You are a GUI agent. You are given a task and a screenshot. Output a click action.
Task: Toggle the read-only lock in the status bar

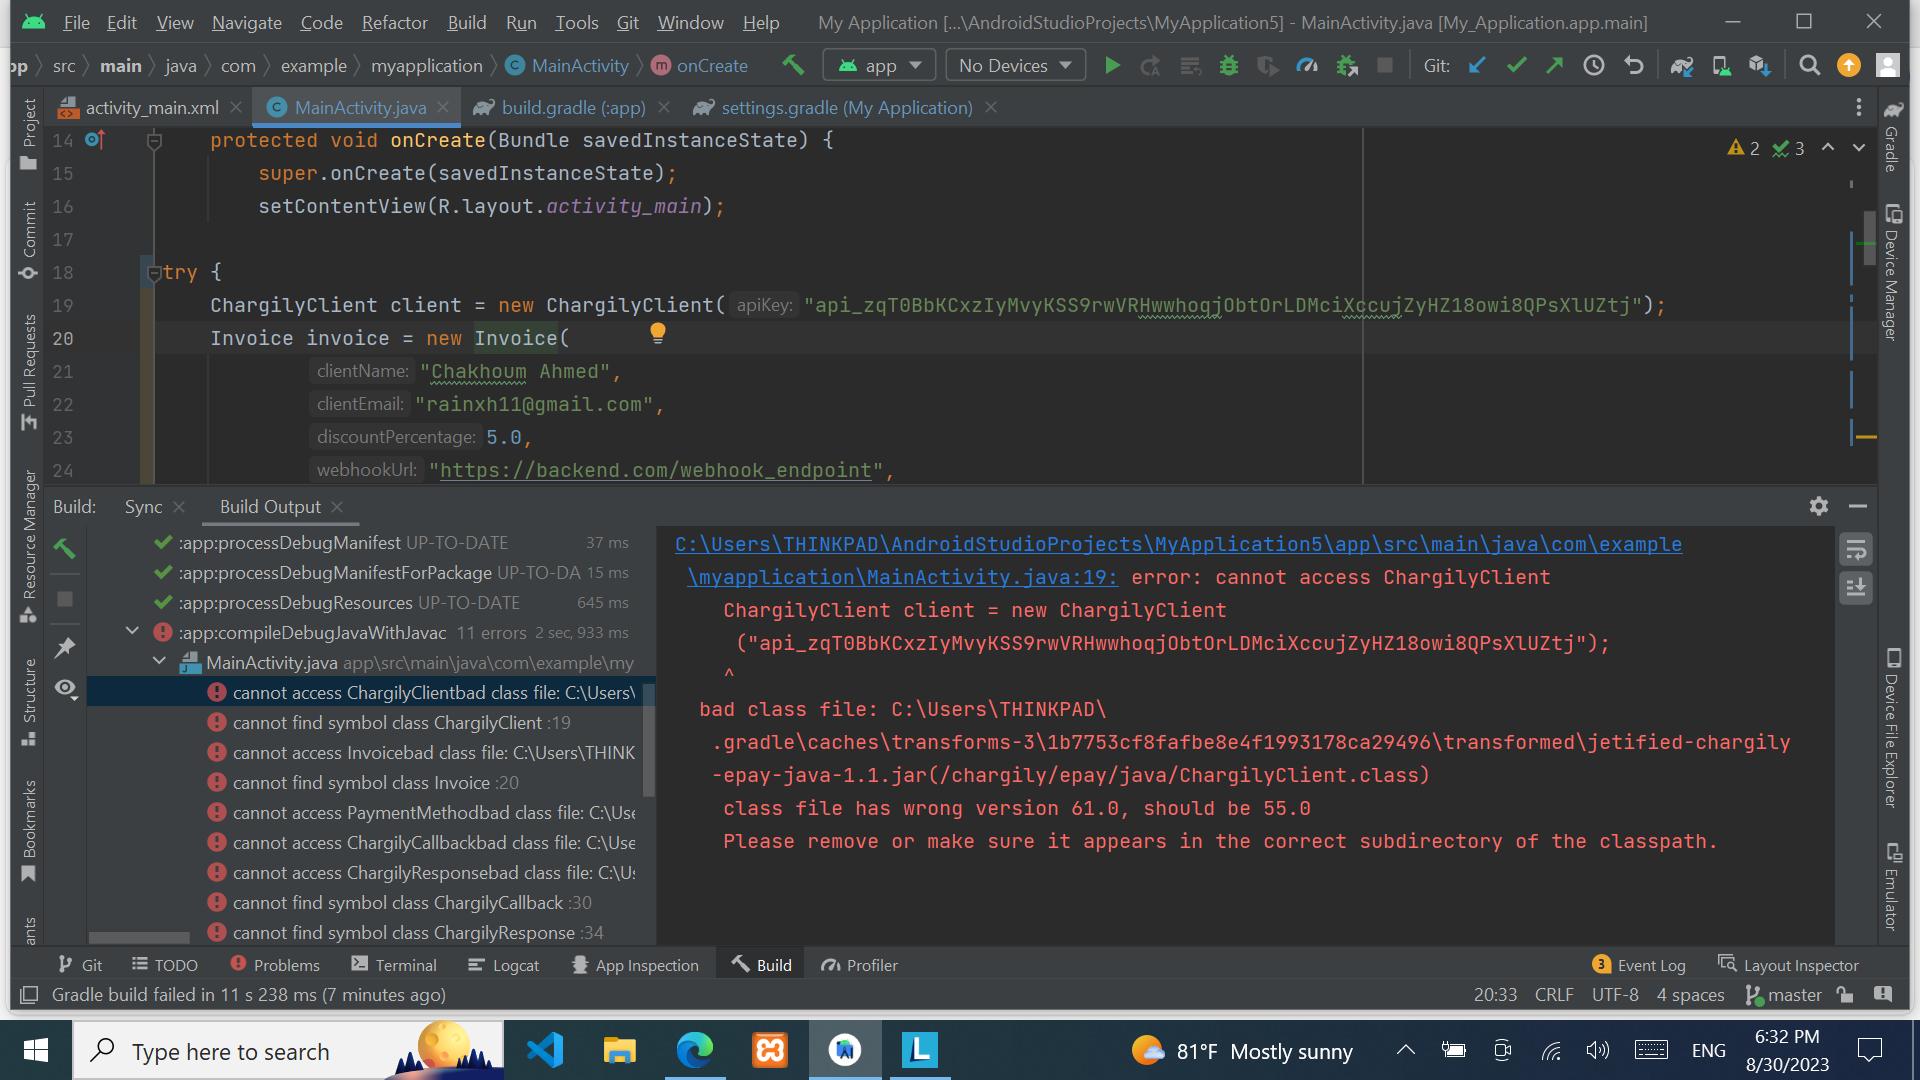tap(1845, 995)
